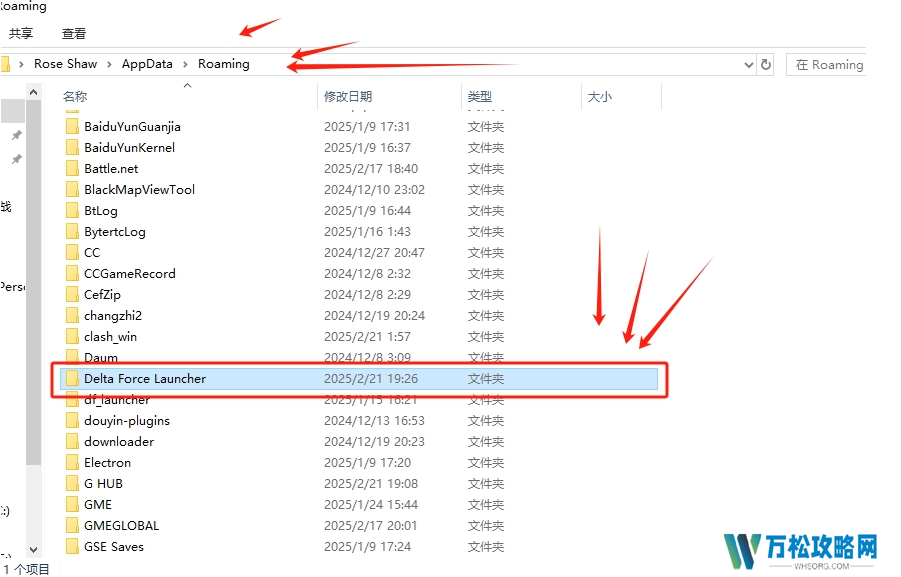Viewport: 901px width, 577px height.
Task: Select Rose Shaw in the breadcrumb path
Action: pyautogui.click(x=66, y=64)
